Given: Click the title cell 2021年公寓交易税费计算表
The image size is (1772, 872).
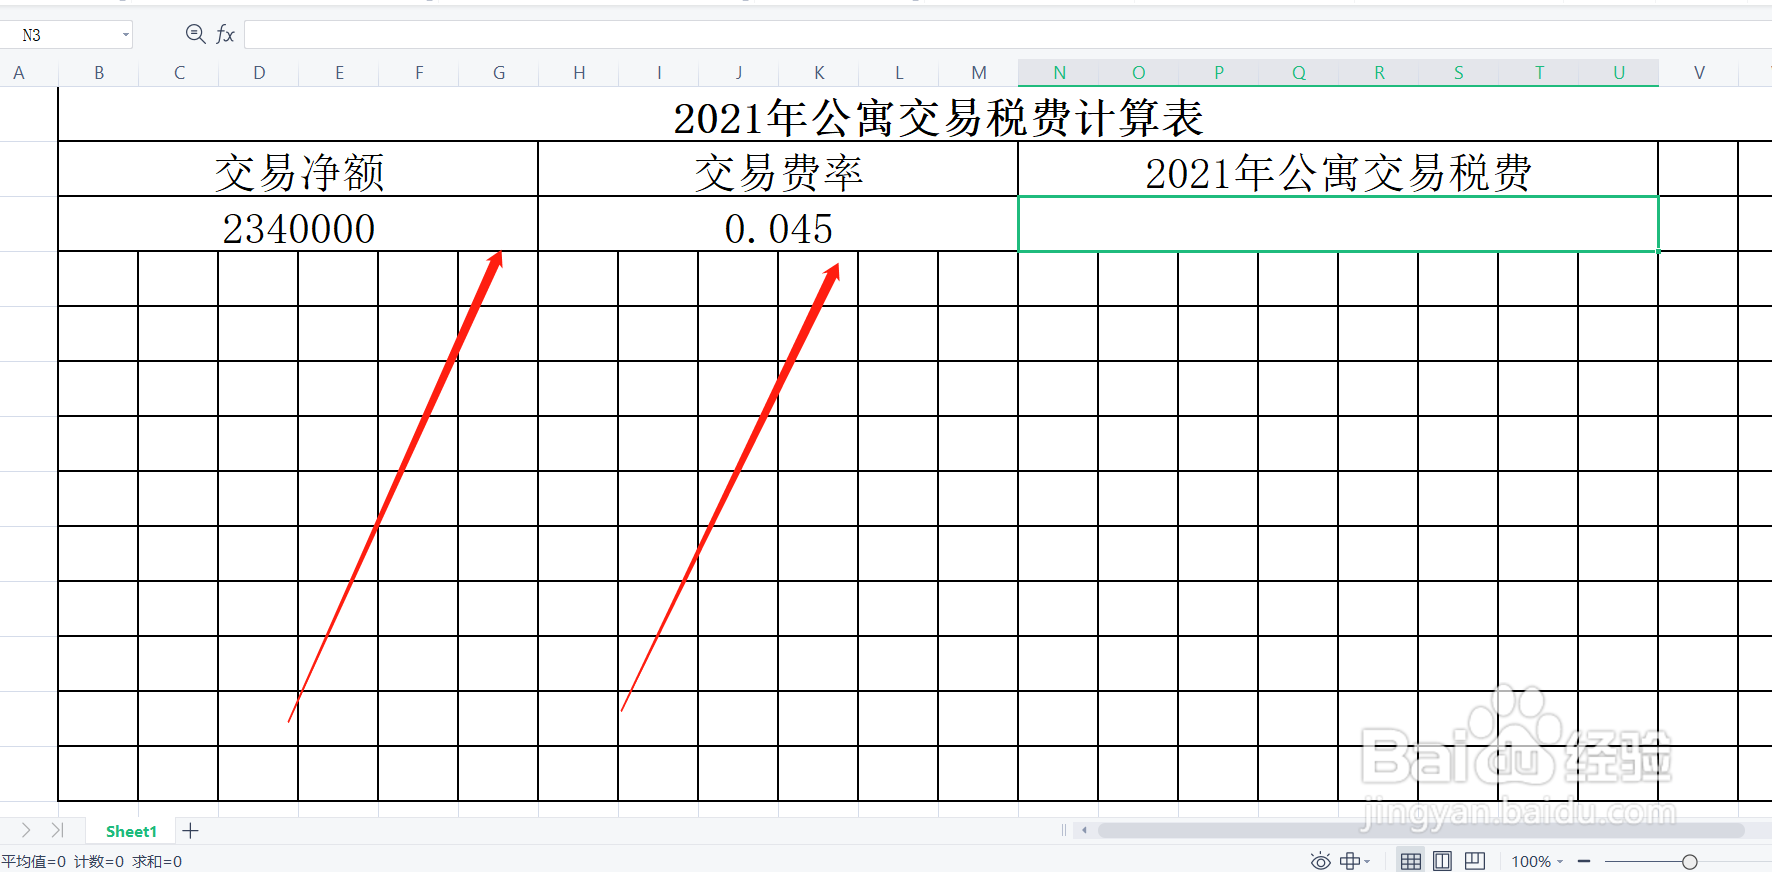Looking at the screenshot, I should [938, 116].
